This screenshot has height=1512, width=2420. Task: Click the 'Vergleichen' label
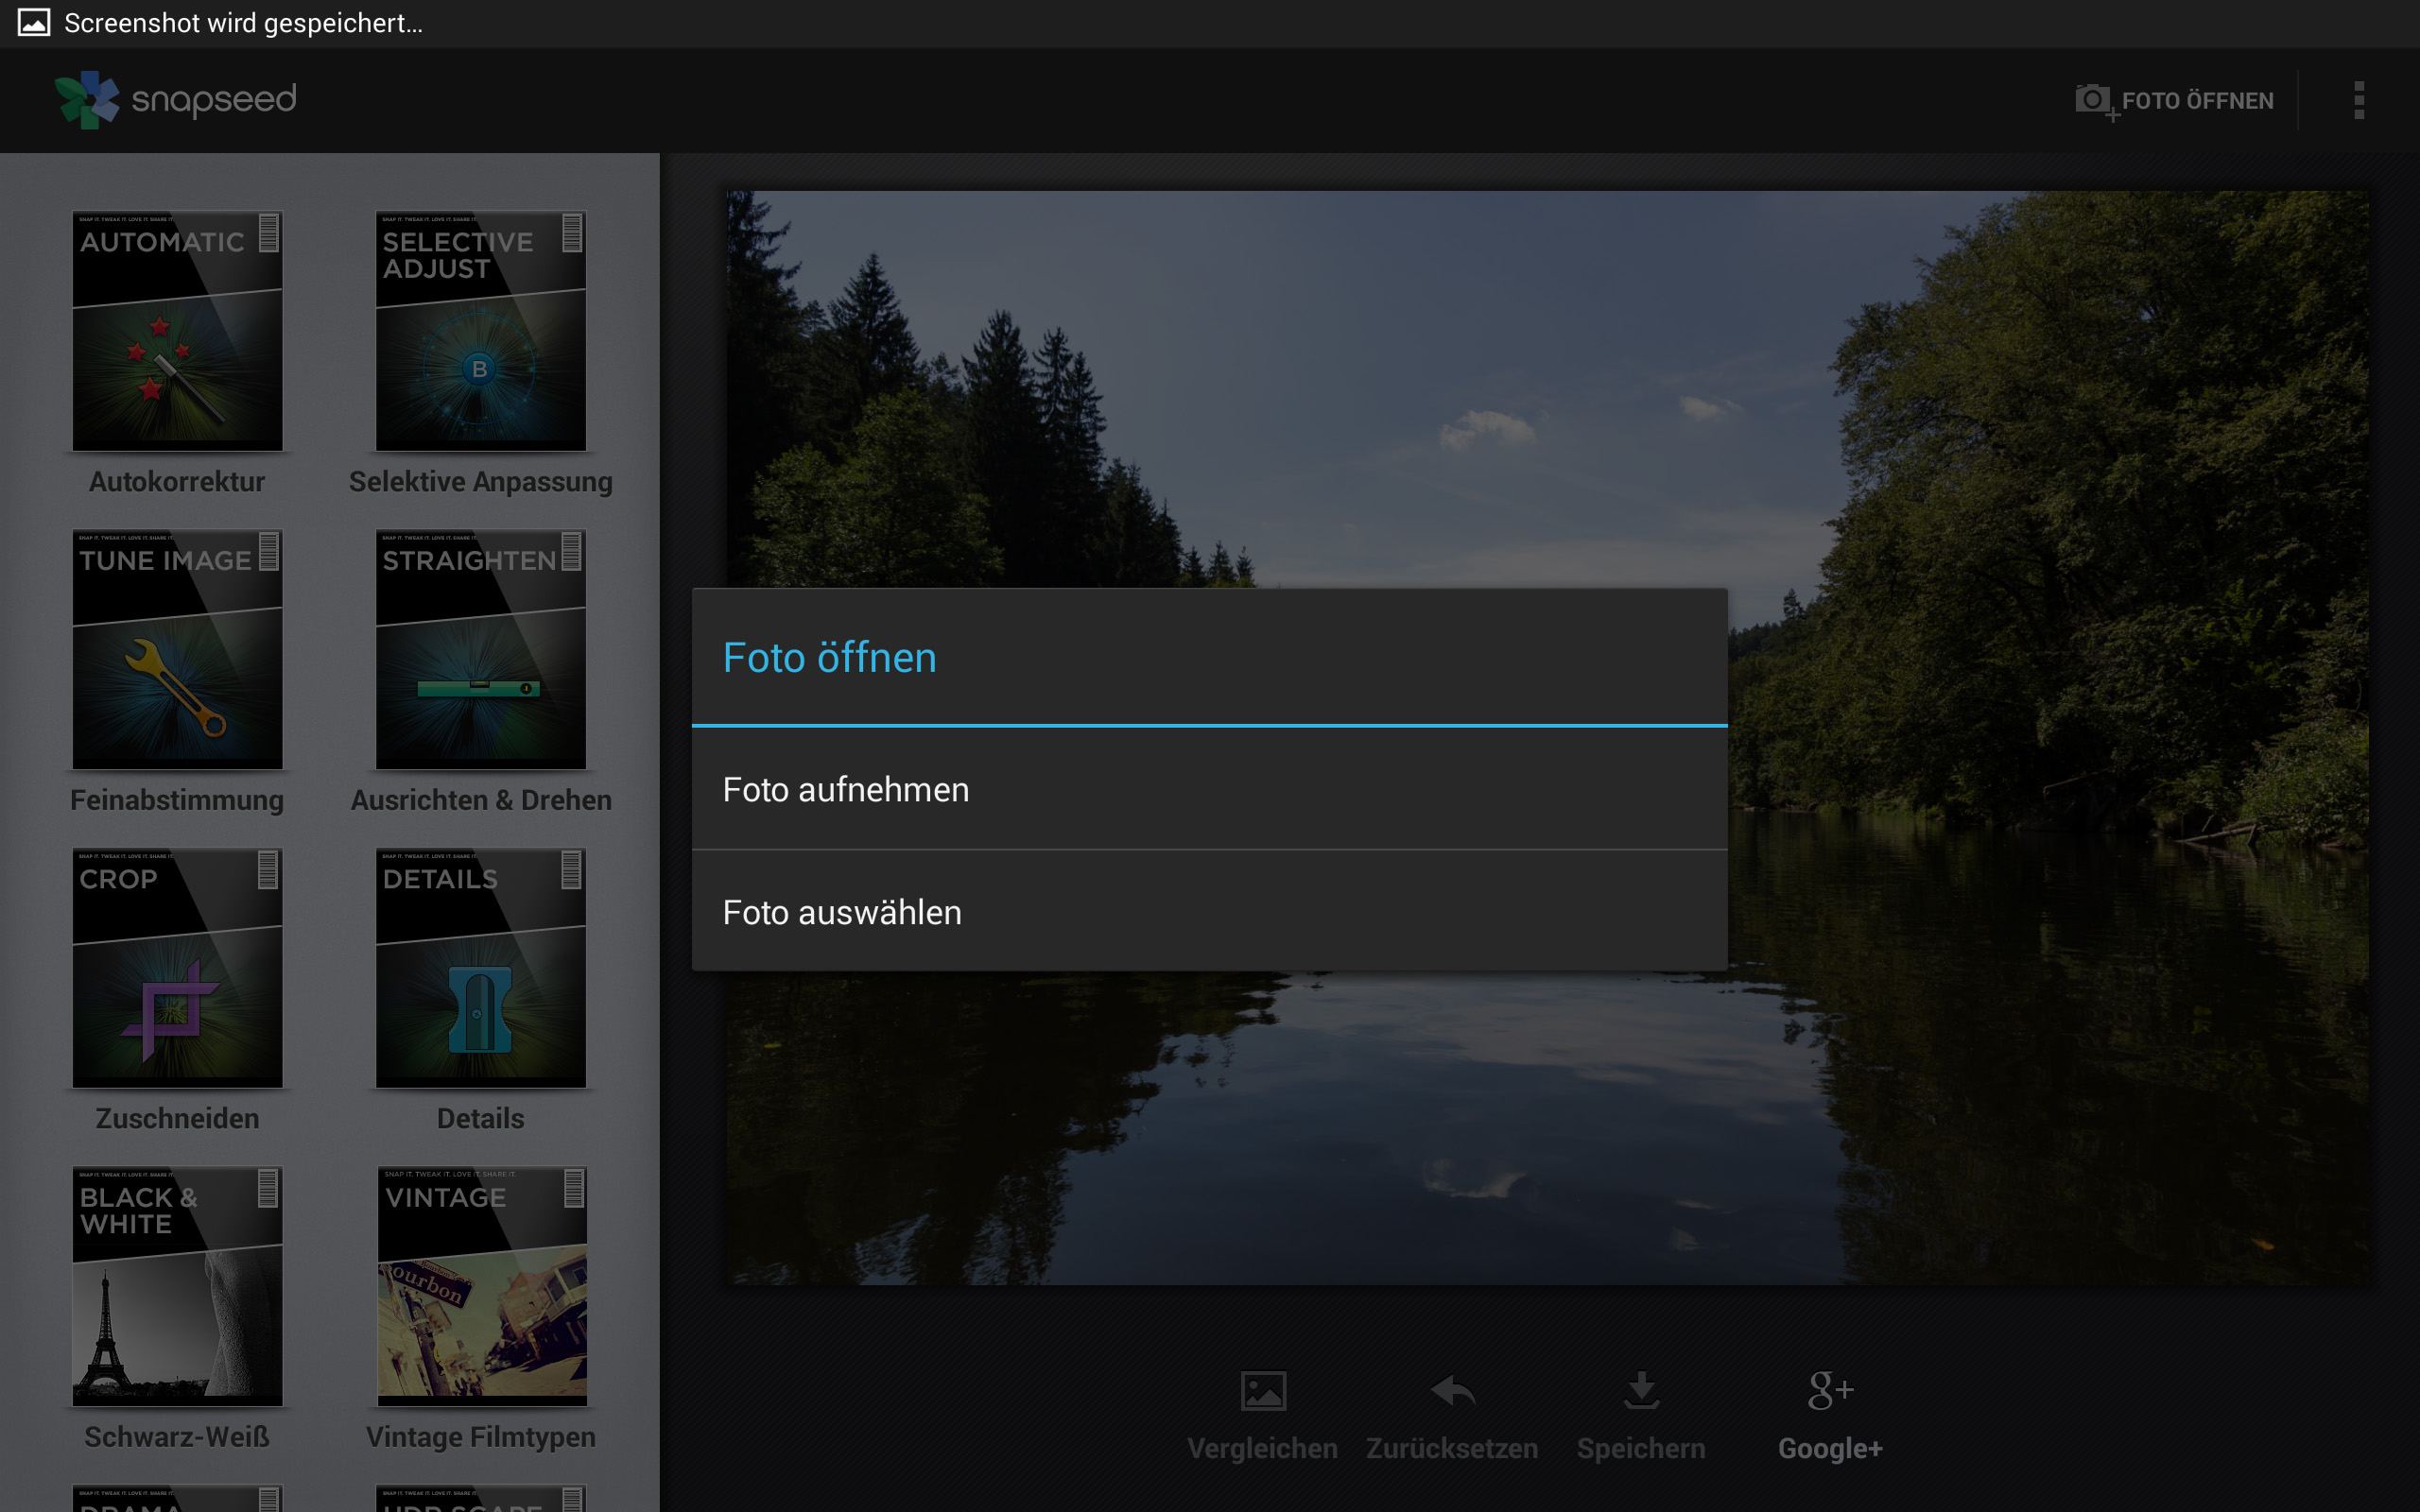1262,1449
